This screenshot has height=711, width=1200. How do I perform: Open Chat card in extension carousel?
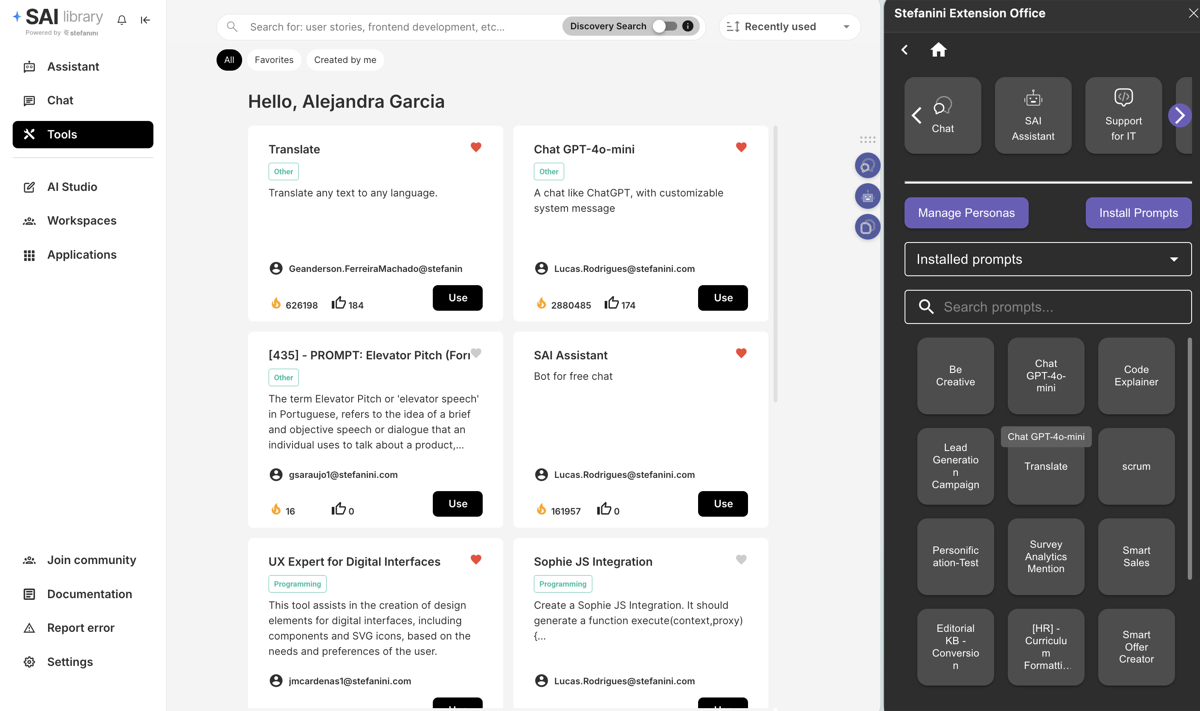[943, 115]
